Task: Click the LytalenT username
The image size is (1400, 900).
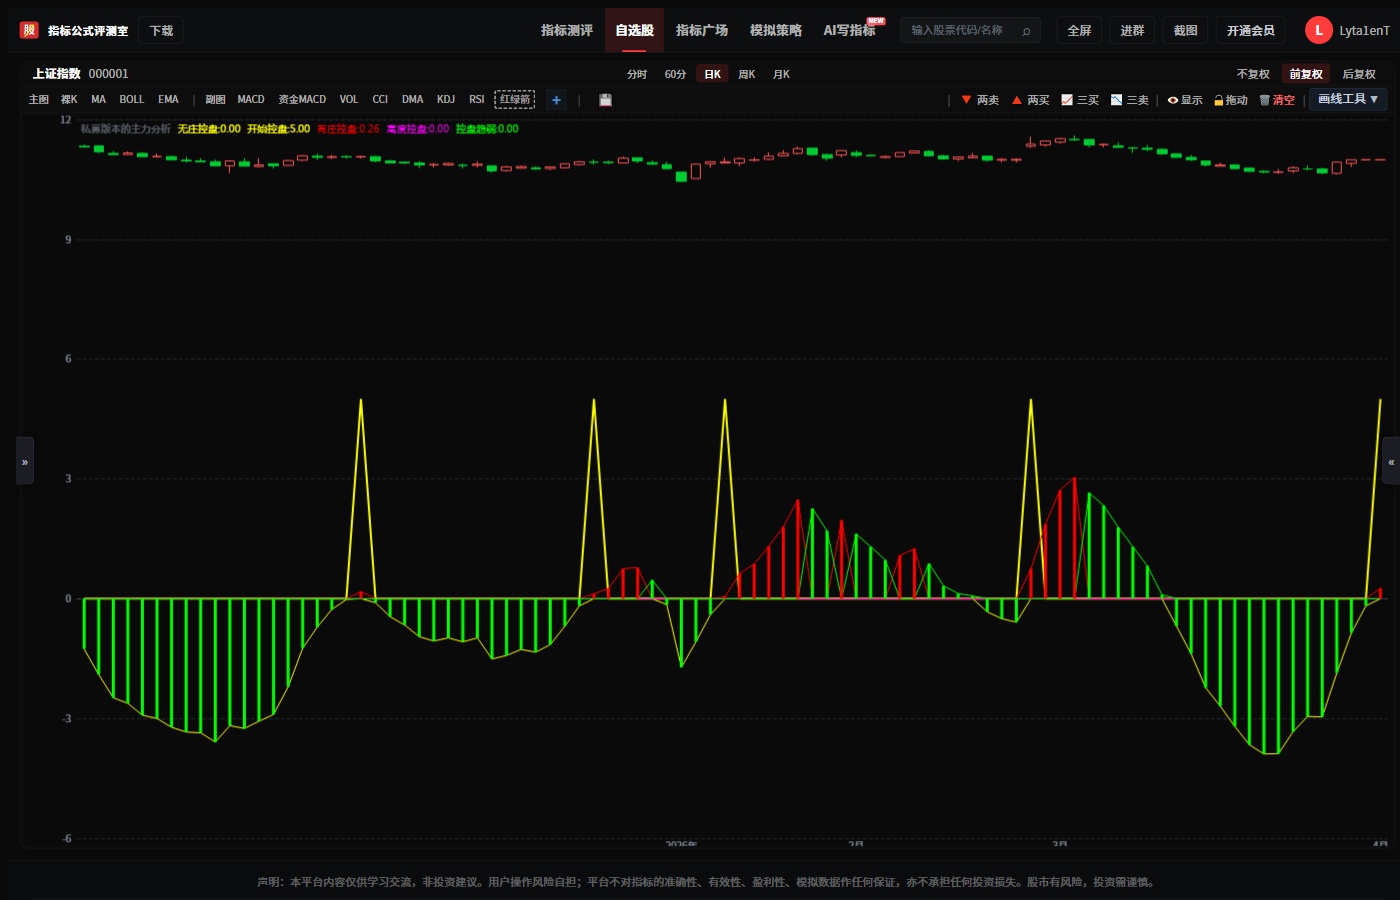Action: [1364, 31]
